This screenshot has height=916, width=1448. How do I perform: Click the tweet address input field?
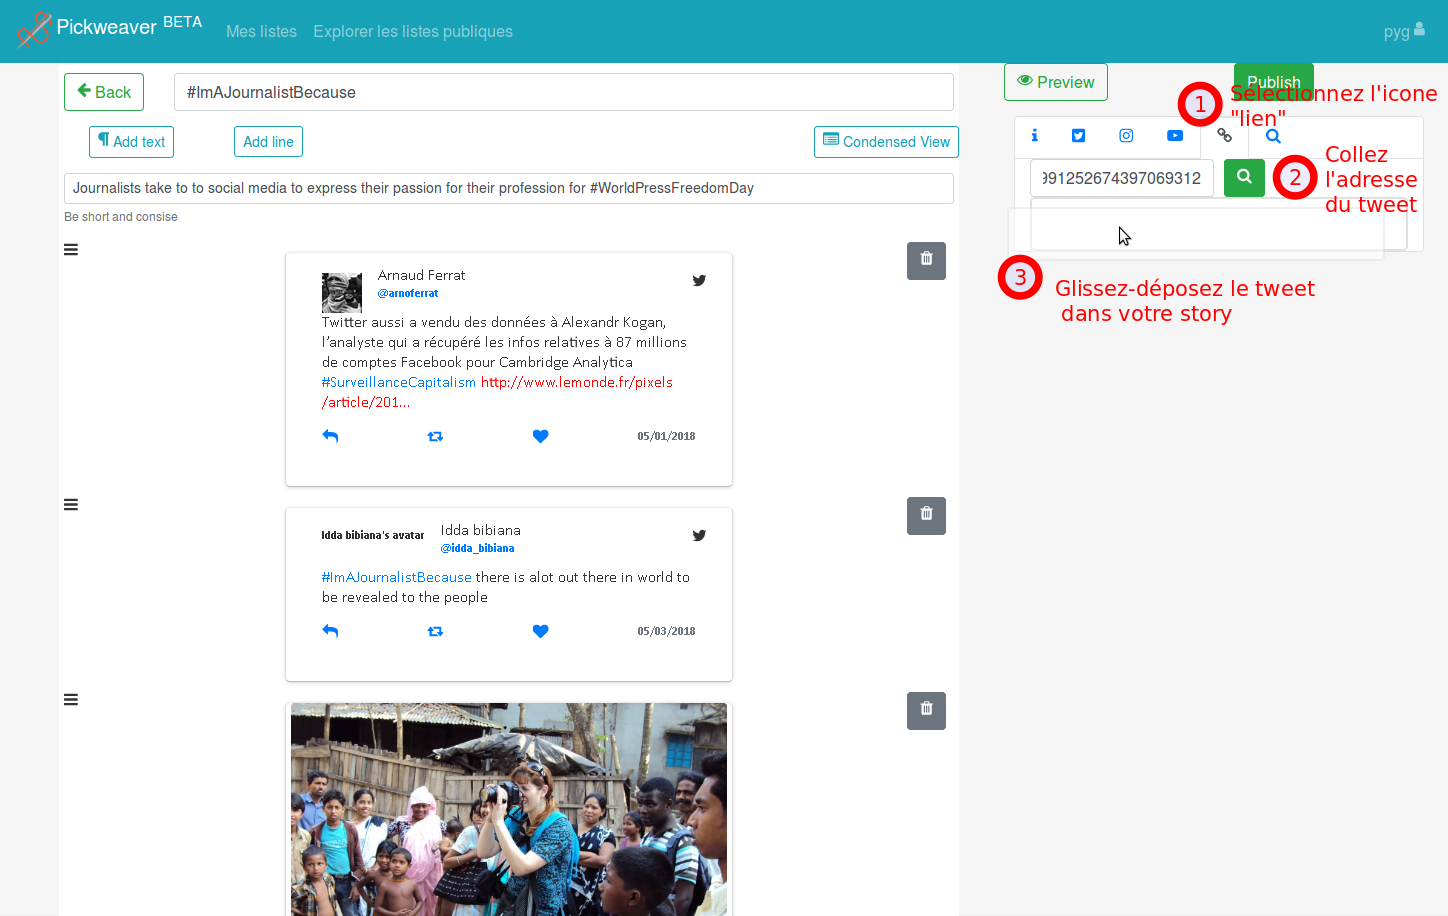(x=1122, y=178)
